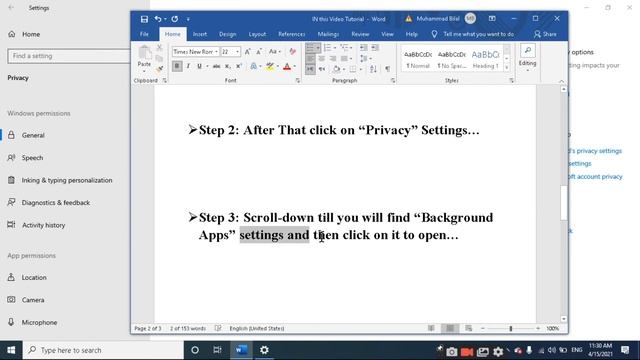Apply the Heading 1 style

point(485,59)
